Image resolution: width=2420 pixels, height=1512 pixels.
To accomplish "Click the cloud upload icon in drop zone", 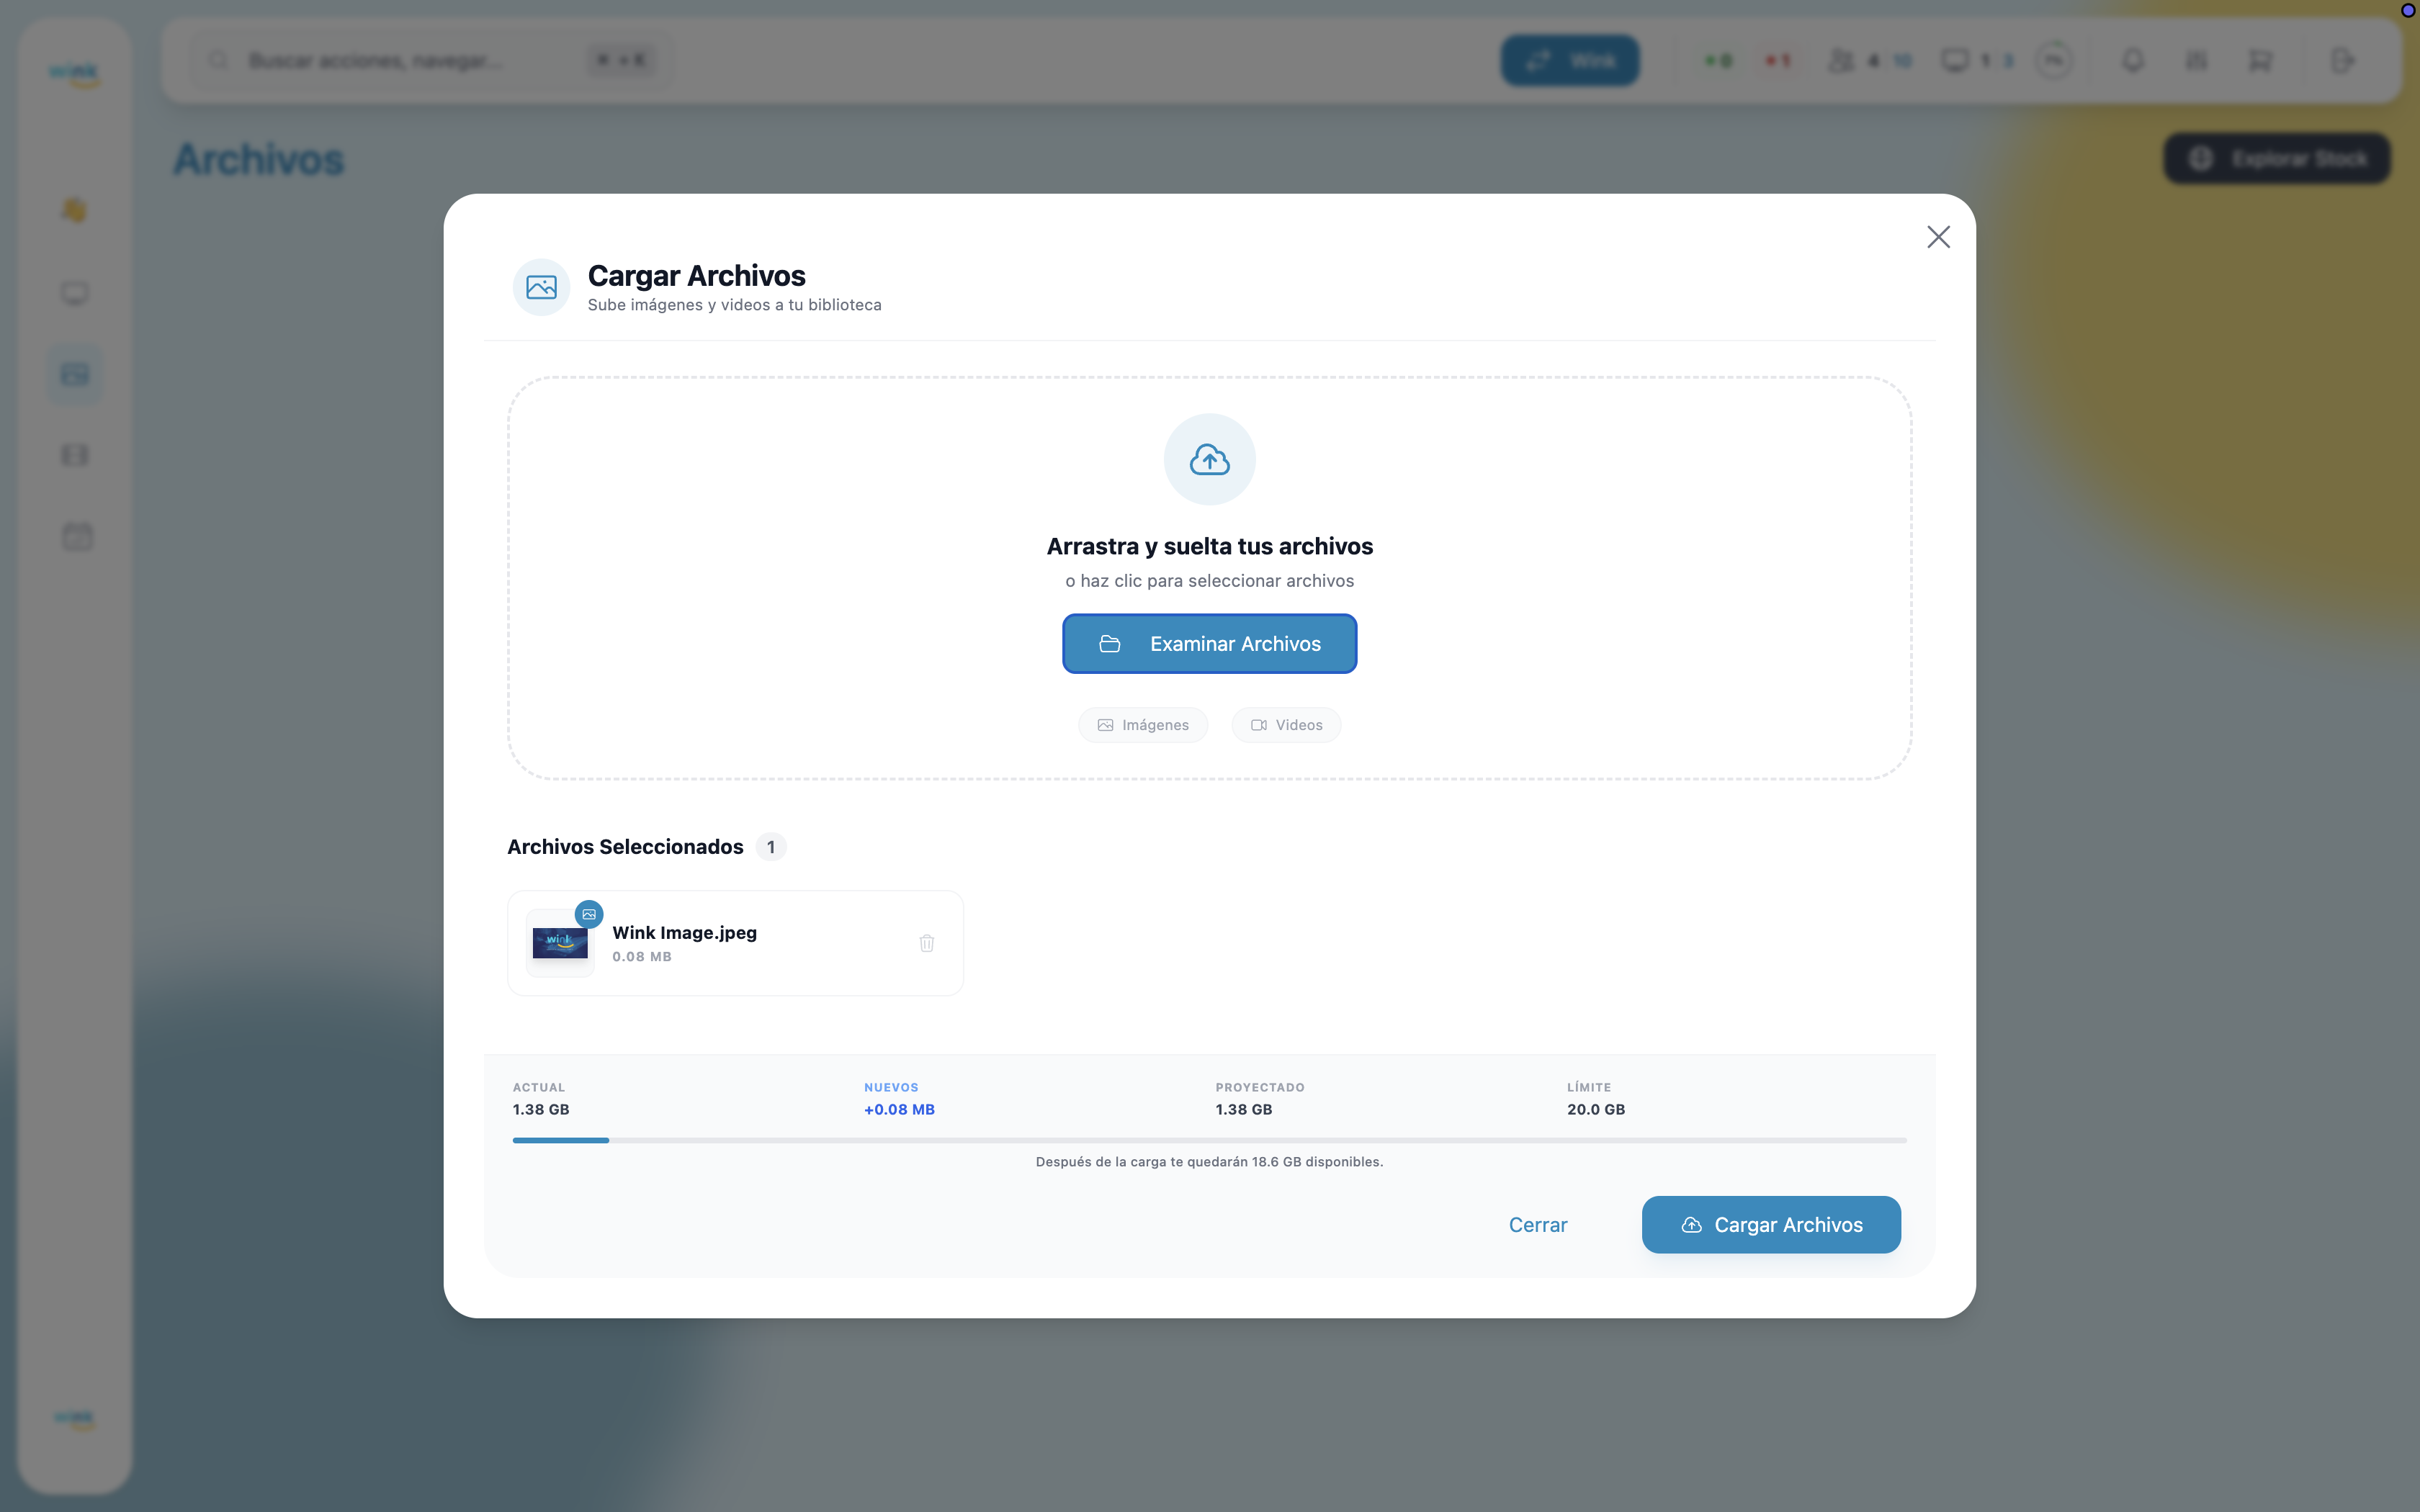I will [x=1209, y=459].
